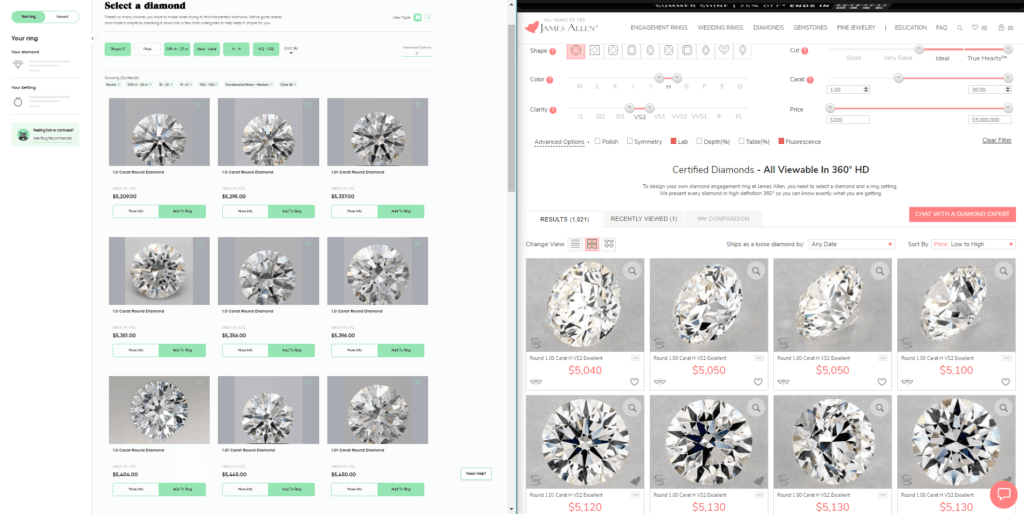Open the Color help question mark
The height and width of the screenshot is (514, 1024).
pyautogui.click(x=550, y=80)
